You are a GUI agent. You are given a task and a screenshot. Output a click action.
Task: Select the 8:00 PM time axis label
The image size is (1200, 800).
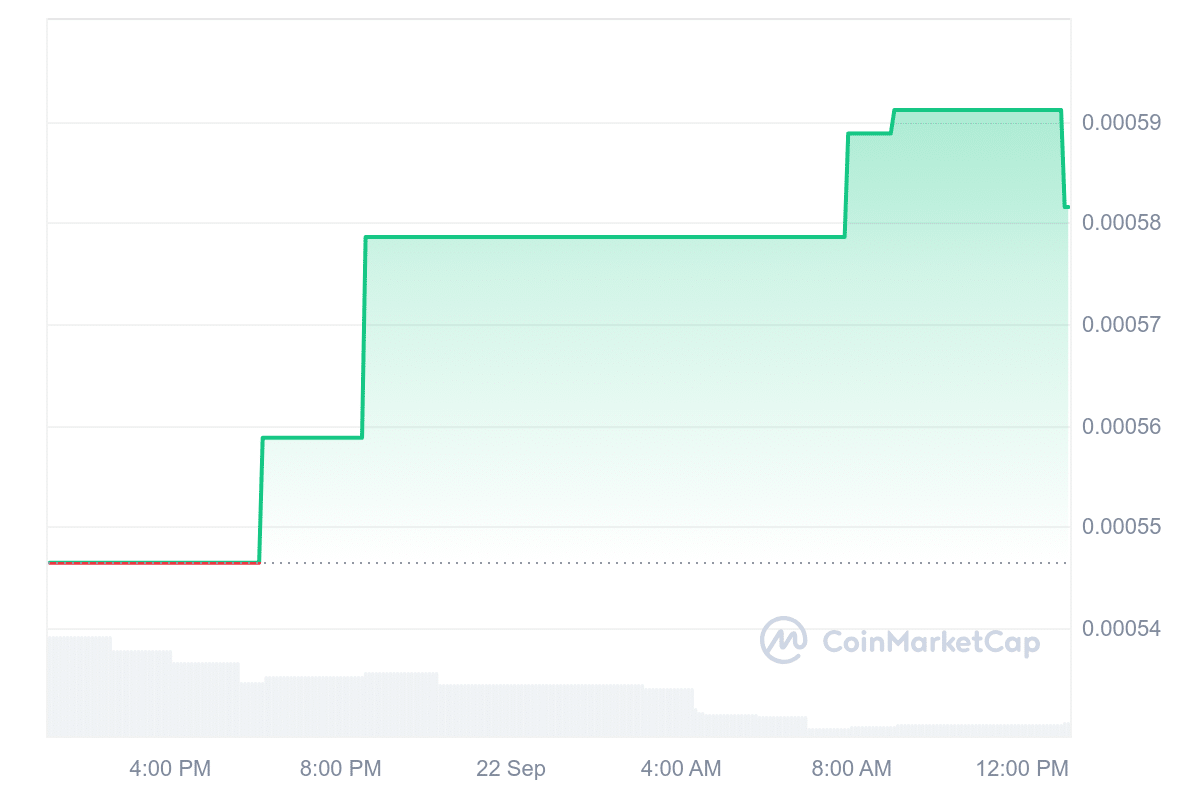[341, 769]
